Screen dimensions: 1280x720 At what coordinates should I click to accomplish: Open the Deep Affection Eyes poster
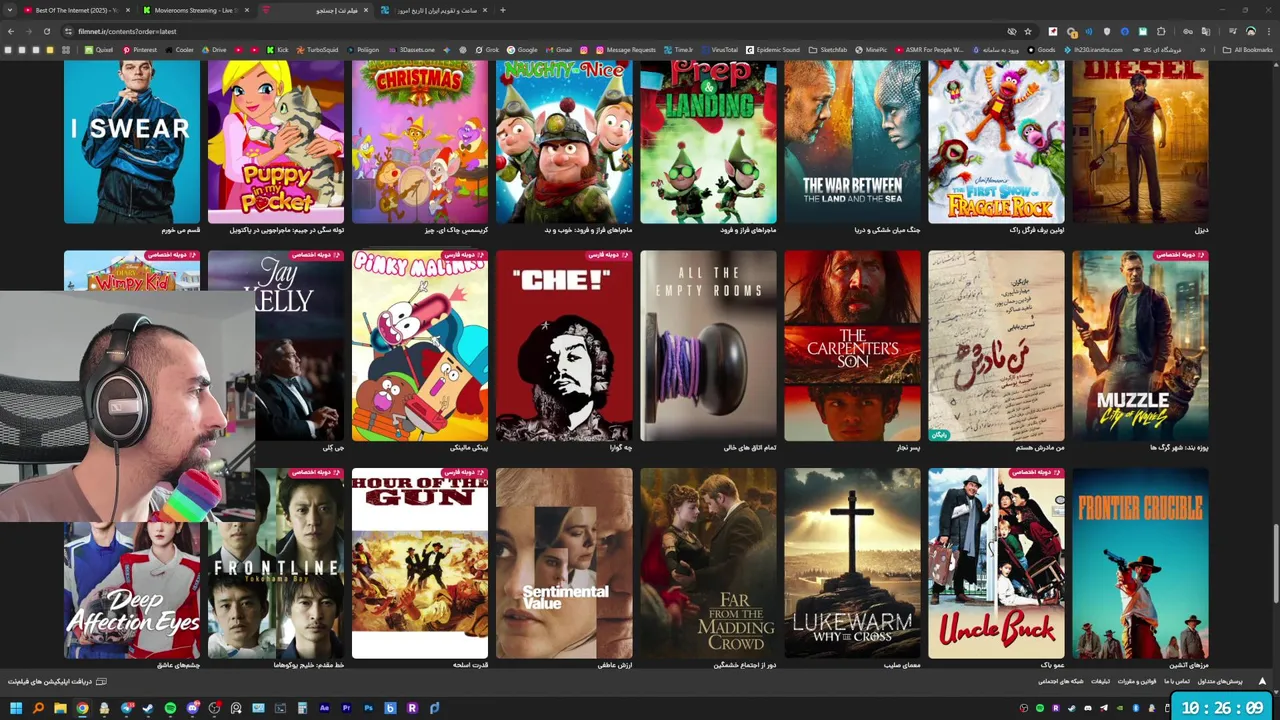click(132, 592)
